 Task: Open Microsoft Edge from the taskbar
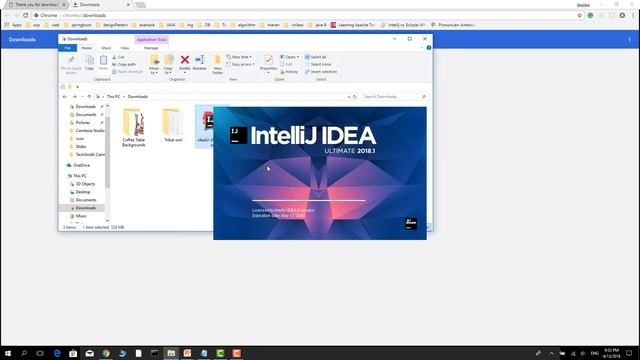click(57, 353)
